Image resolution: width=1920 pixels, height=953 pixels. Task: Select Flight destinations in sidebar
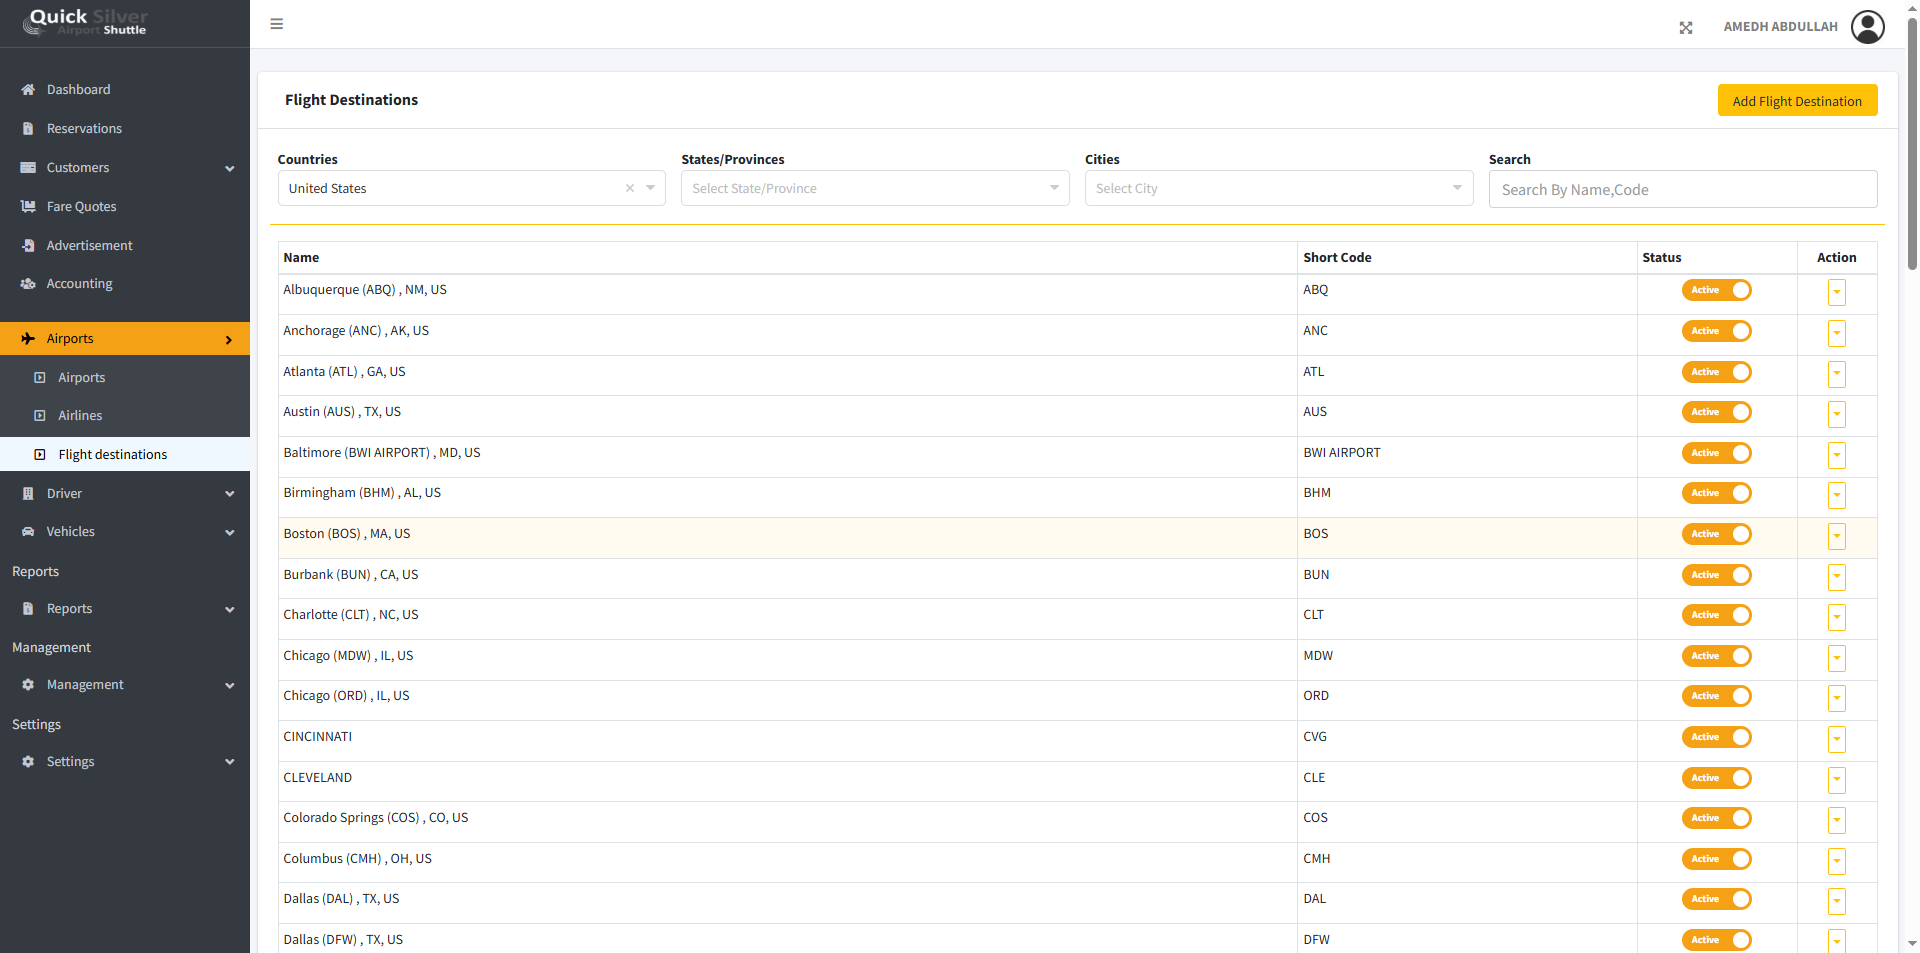(x=112, y=455)
